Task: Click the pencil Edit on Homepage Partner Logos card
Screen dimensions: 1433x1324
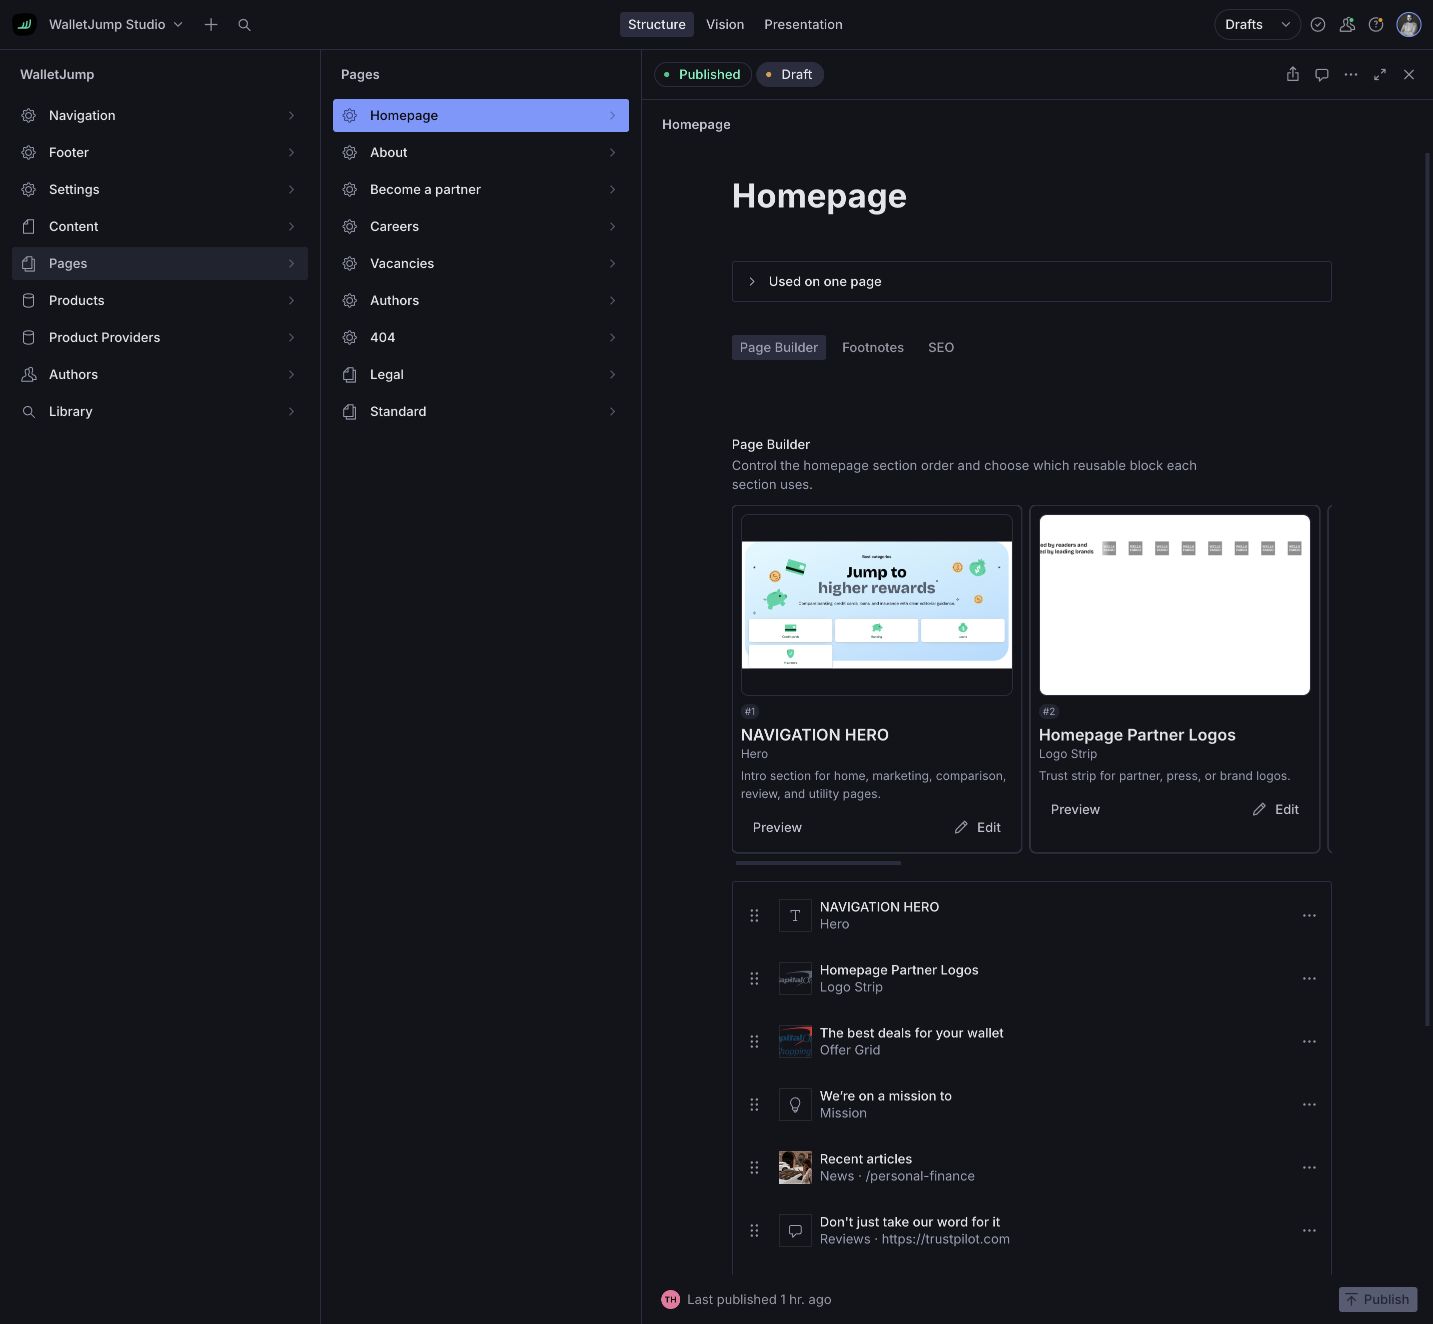Action: click(x=1275, y=809)
